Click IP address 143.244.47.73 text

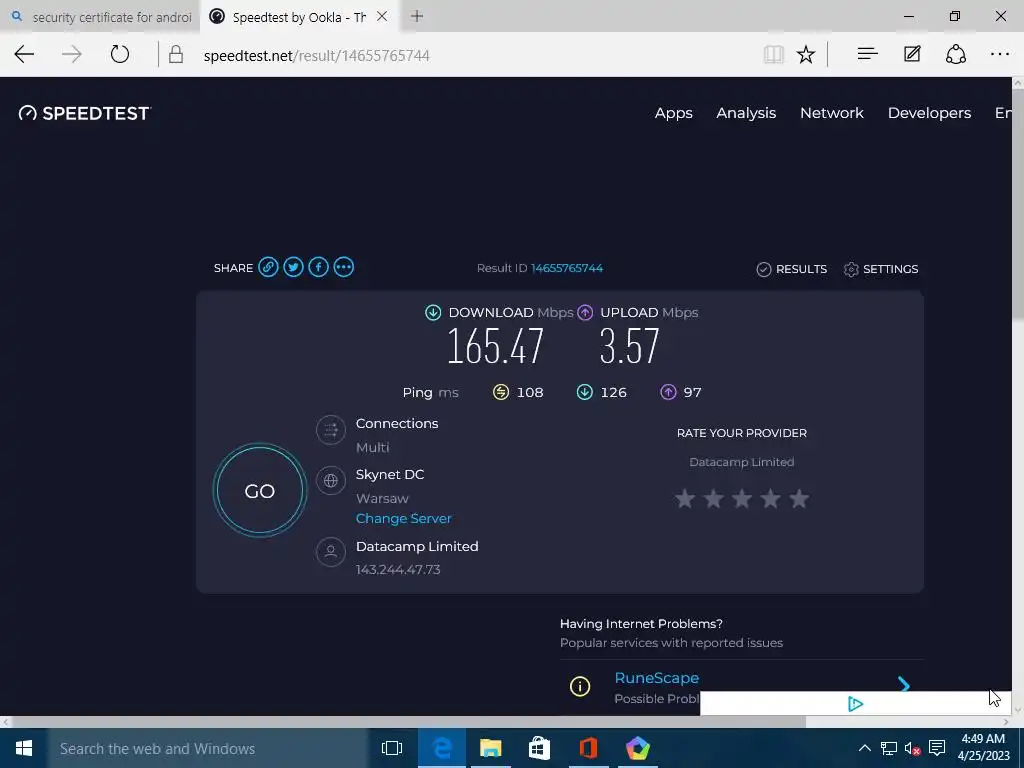tap(398, 569)
